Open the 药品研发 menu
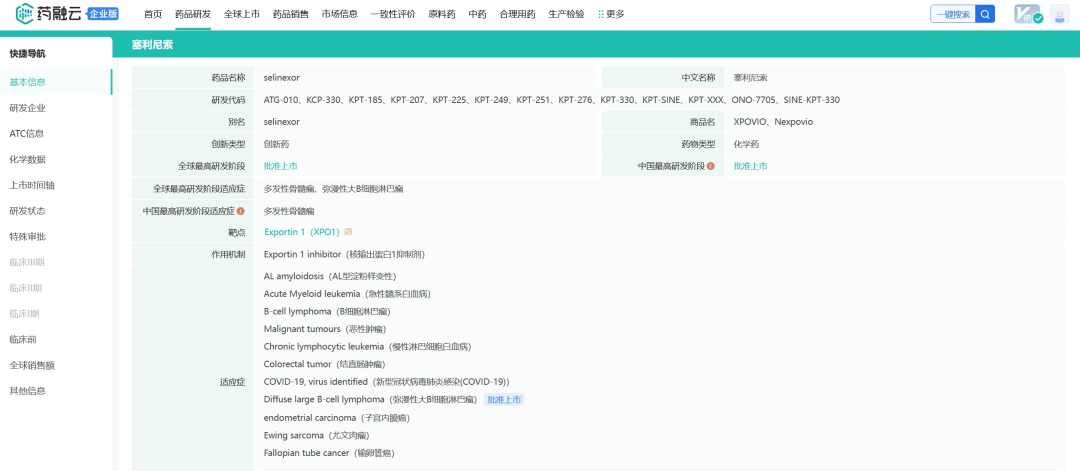 coord(192,14)
